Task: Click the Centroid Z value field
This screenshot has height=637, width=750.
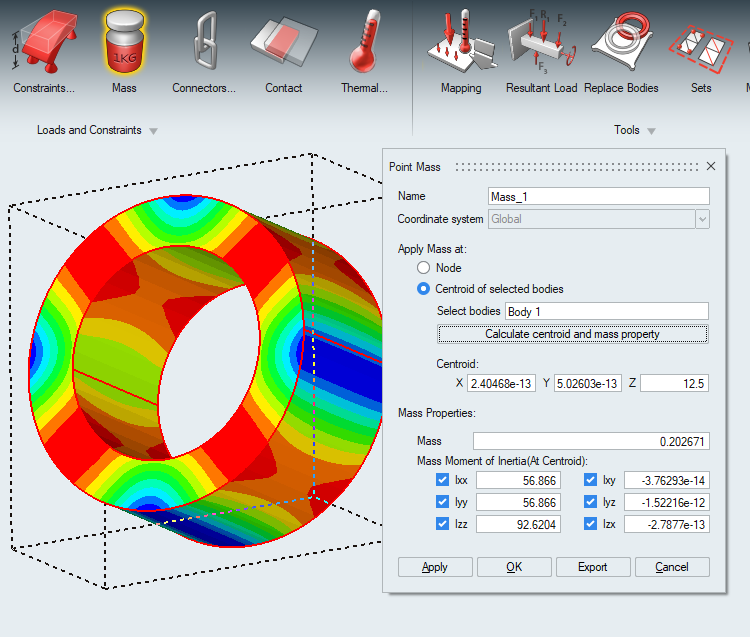Action: (674, 384)
